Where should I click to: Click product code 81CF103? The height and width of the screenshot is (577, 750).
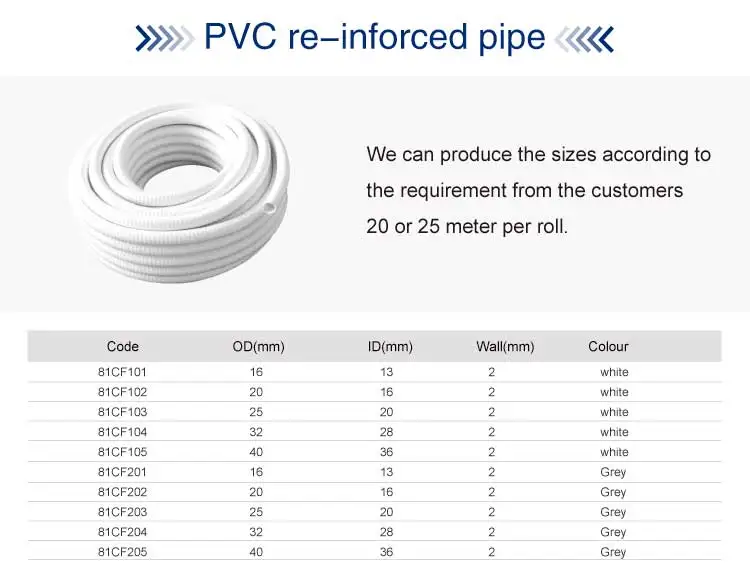tap(122, 412)
